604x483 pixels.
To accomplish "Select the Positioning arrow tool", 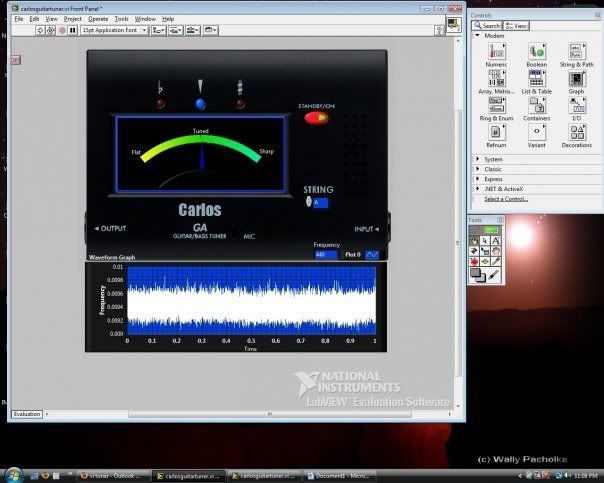I will click(x=485, y=241).
